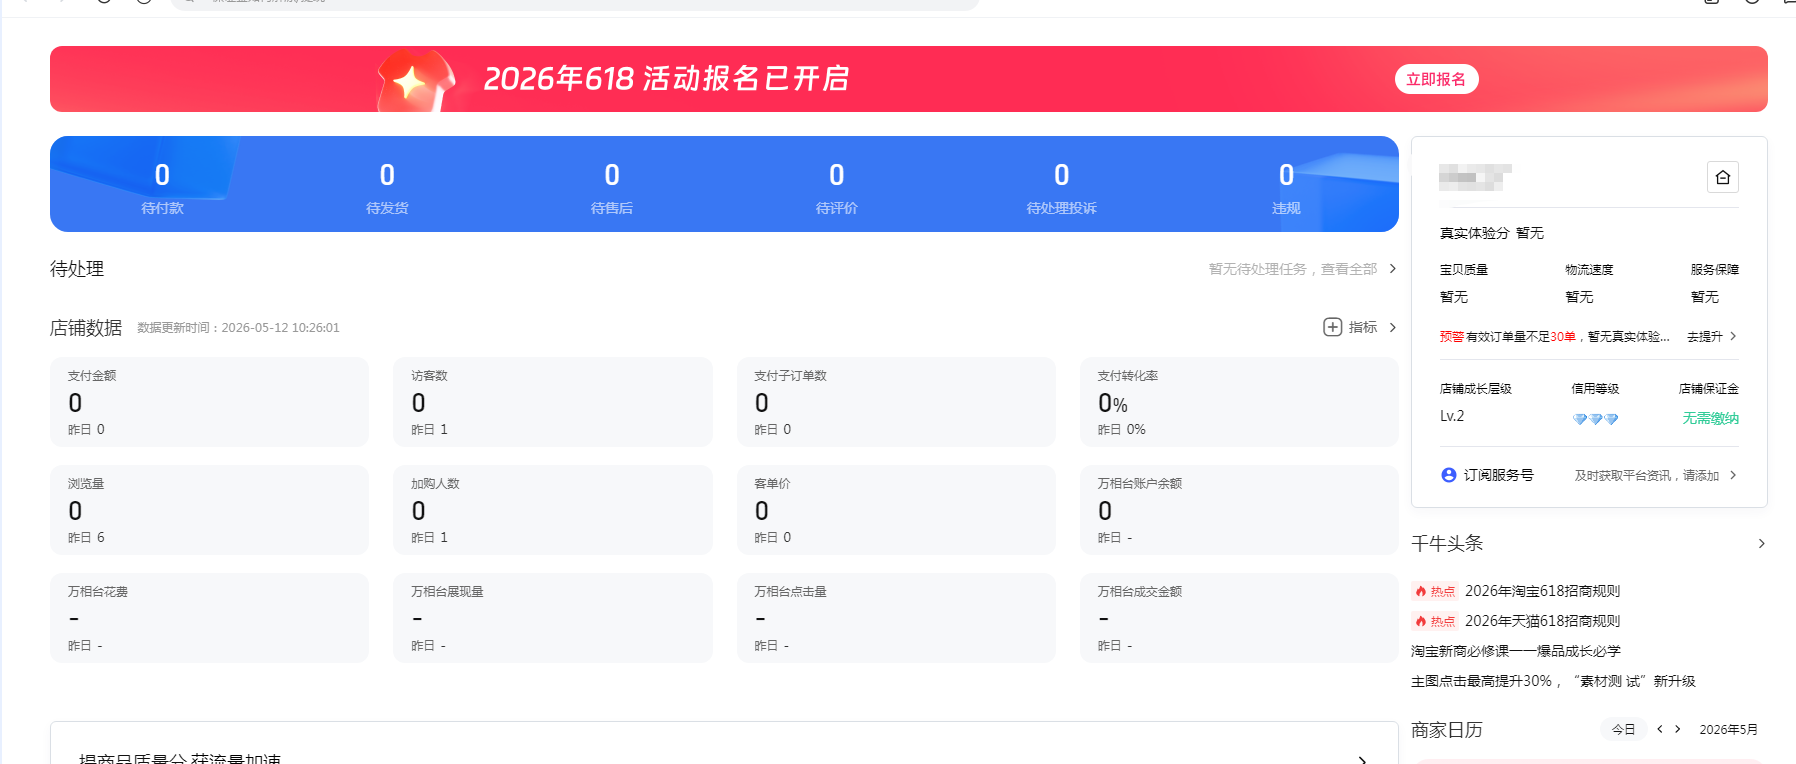Click the 千牛头条 section title
The height and width of the screenshot is (764, 1796).
pos(1447,543)
